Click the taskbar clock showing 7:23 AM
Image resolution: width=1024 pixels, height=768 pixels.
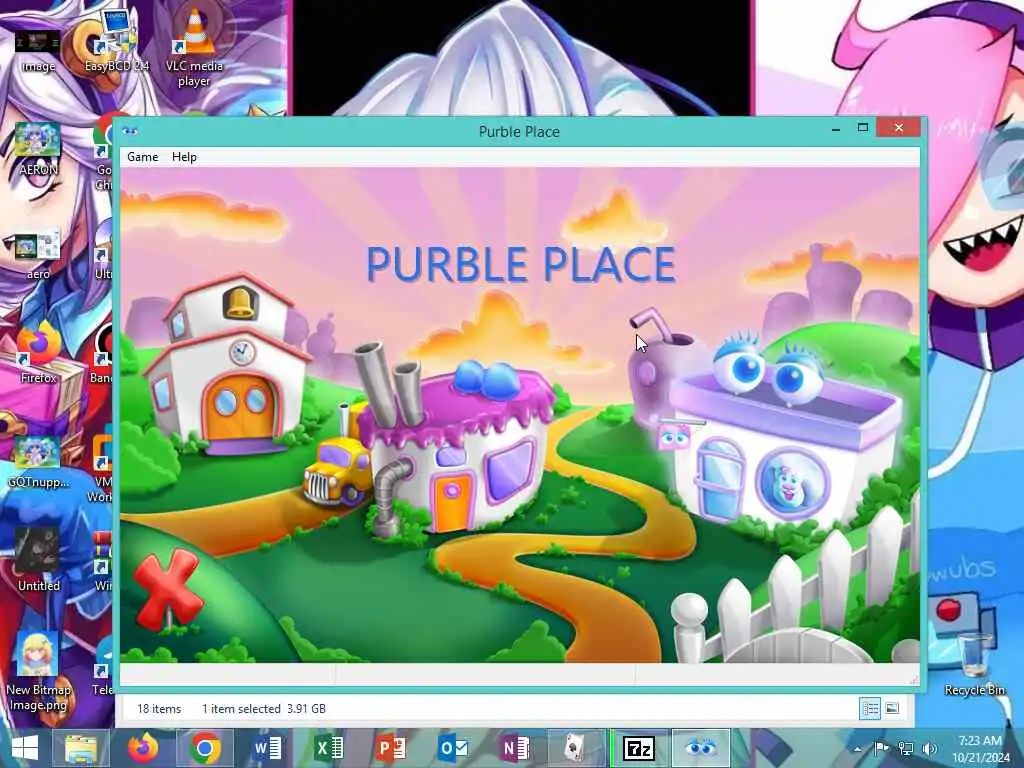pos(980,748)
